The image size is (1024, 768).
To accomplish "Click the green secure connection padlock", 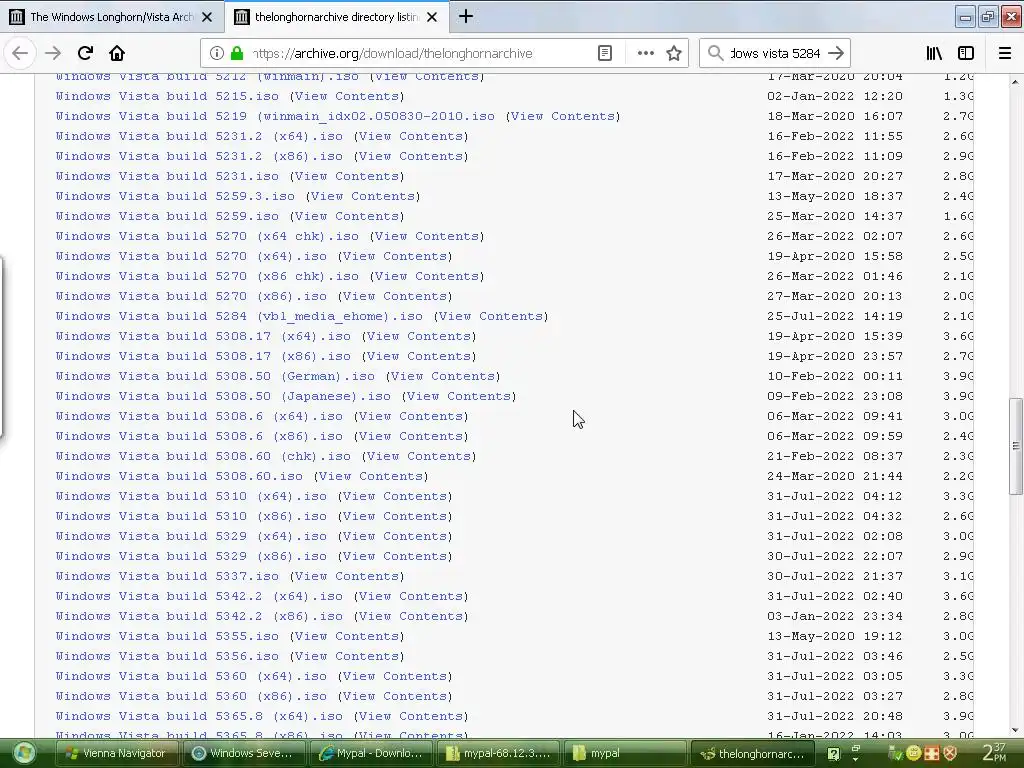I will [237, 54].
